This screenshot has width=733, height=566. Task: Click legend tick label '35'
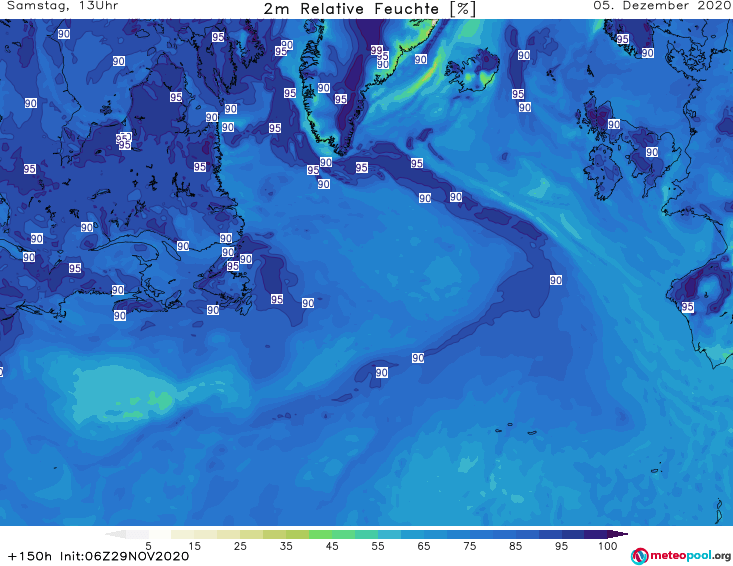pyautogui.click(x=286, y=546)
